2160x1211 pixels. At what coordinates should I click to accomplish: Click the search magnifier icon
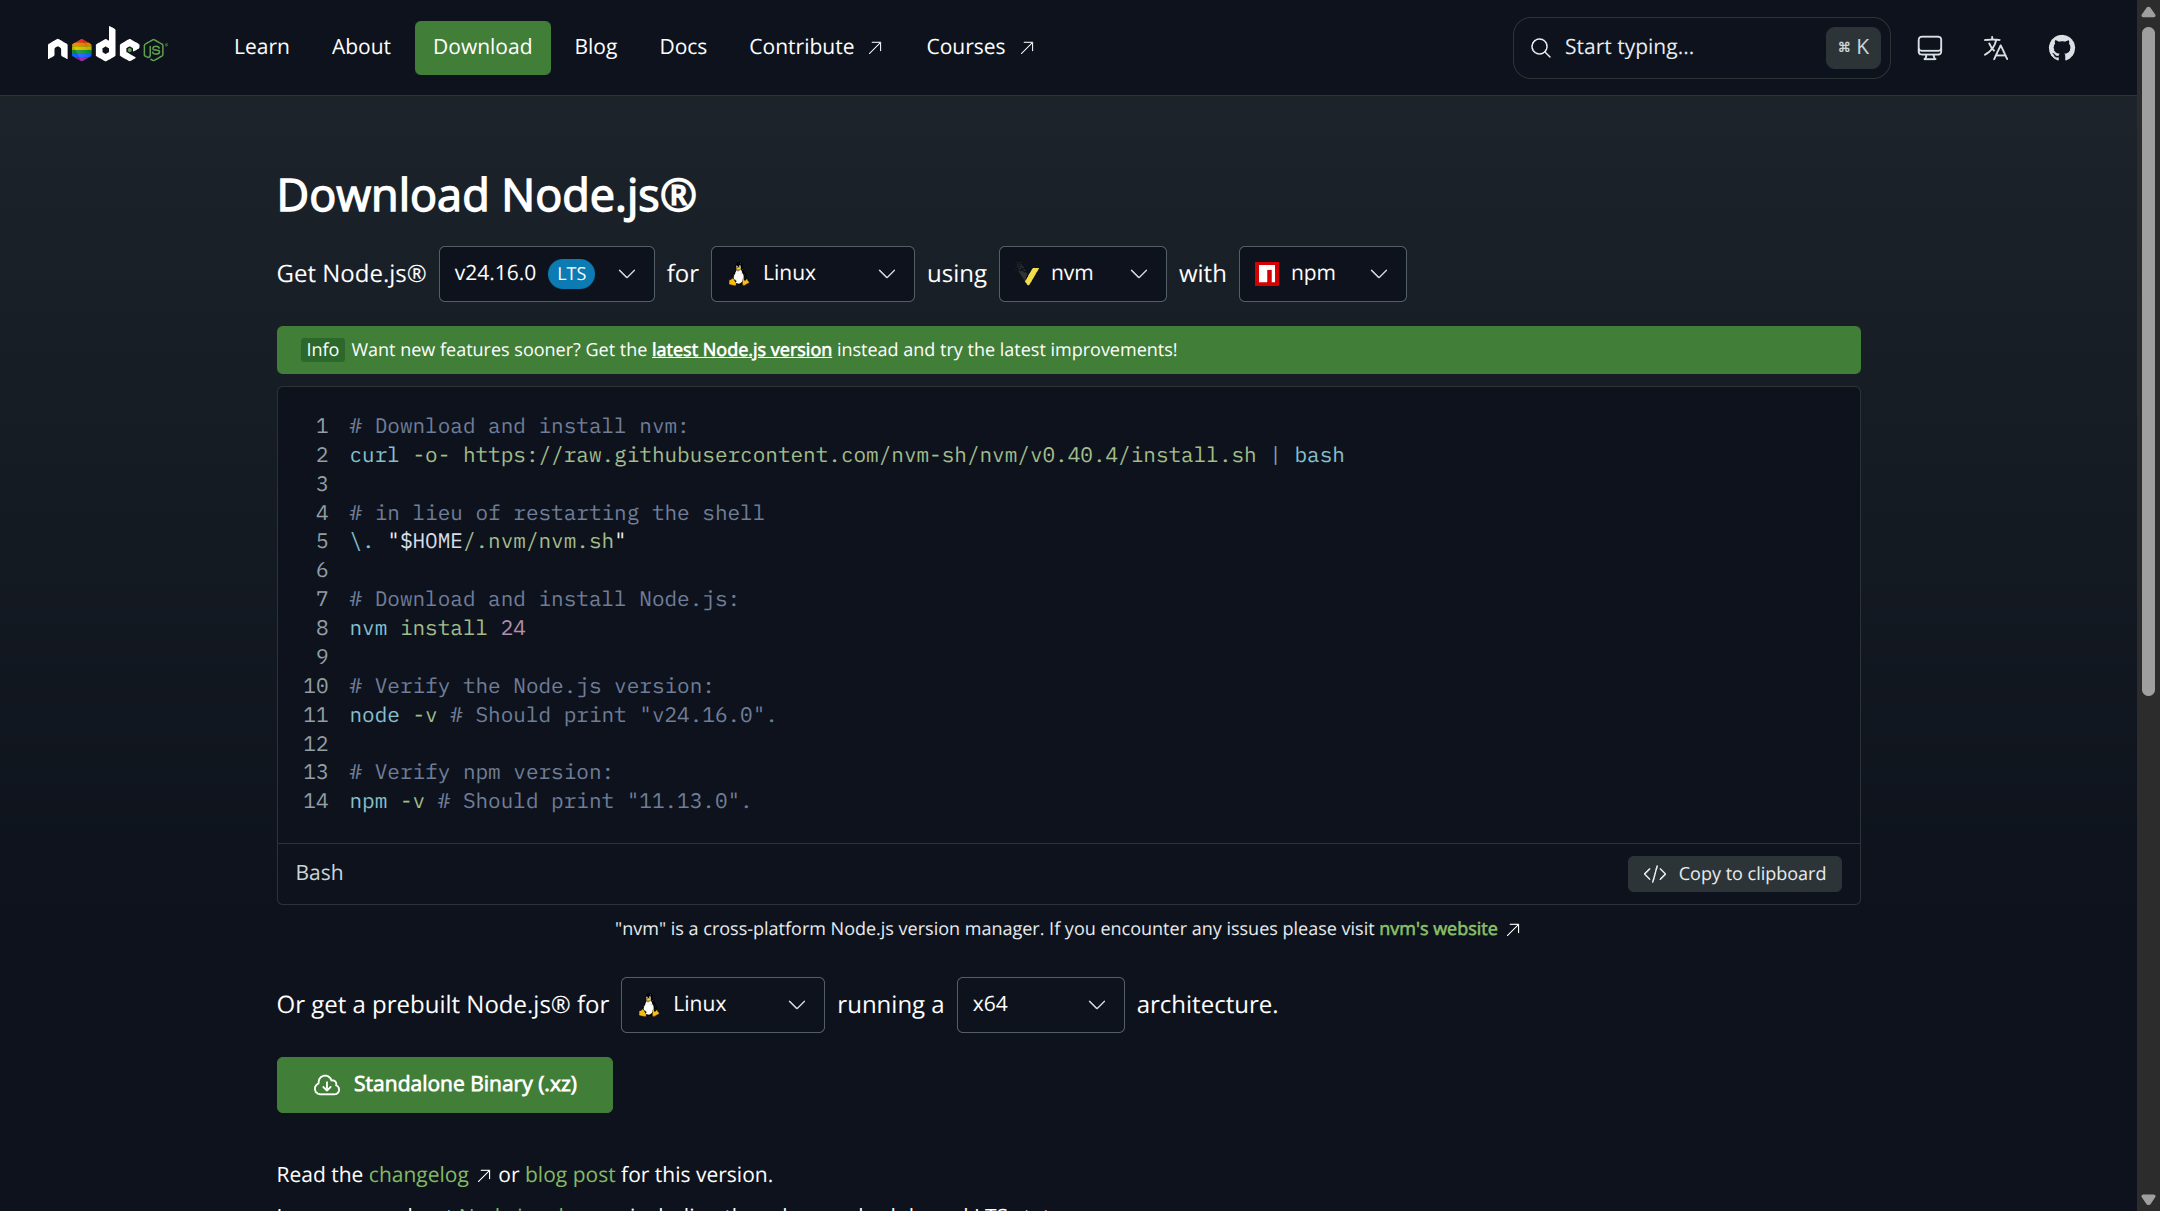(x=1540, y=48)
